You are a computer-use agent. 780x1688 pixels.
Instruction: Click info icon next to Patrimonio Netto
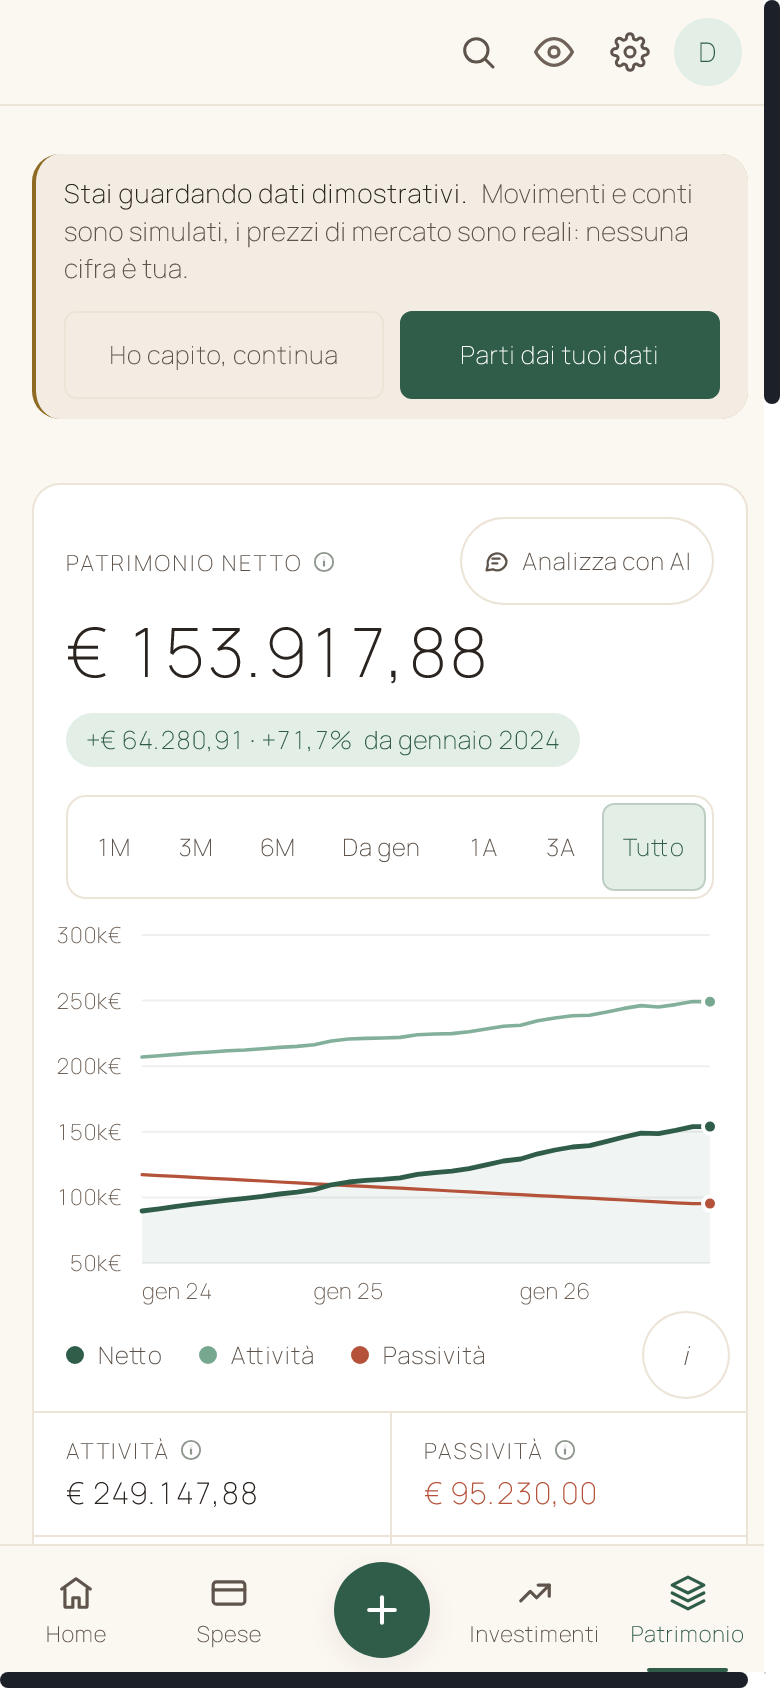(x=324, y=562)
